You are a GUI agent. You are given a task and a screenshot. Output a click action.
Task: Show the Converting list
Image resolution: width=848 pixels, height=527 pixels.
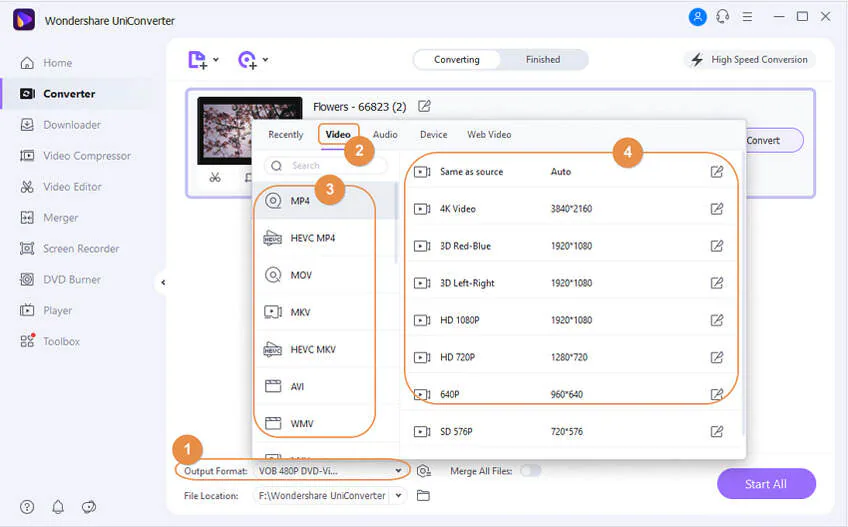(456, 60)
